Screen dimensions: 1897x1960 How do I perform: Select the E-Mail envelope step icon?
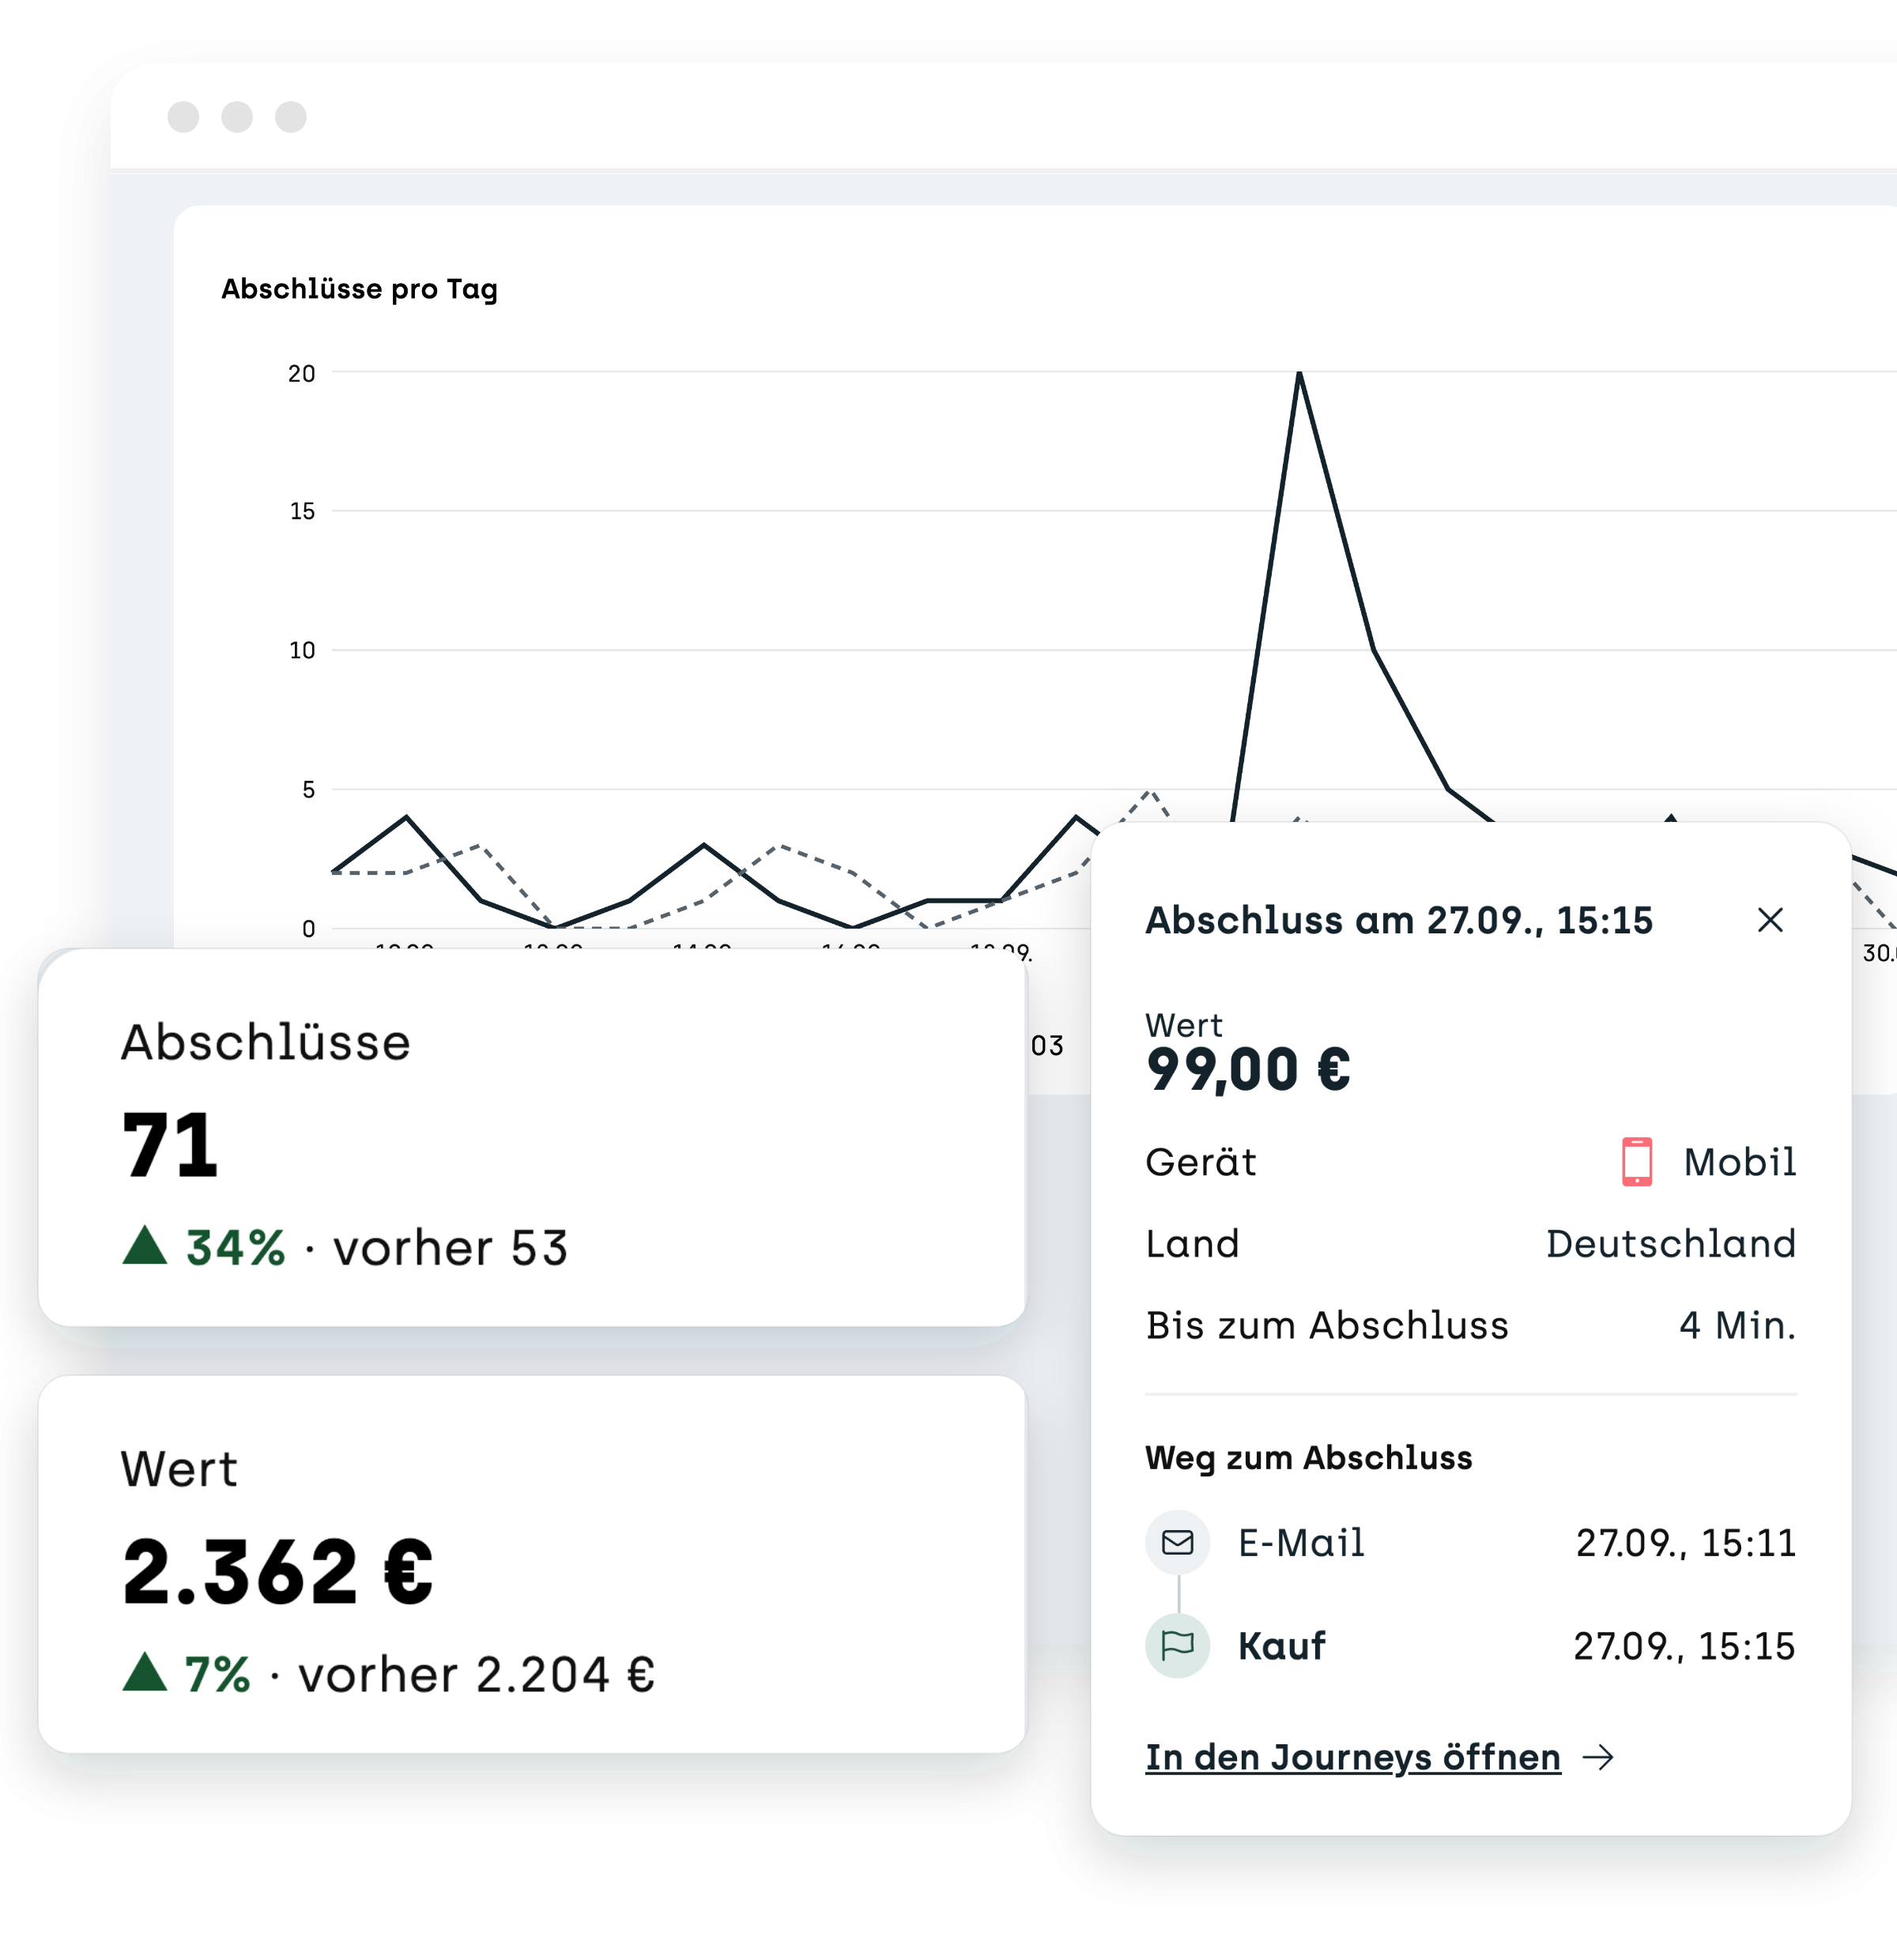pos(1178,1542)
